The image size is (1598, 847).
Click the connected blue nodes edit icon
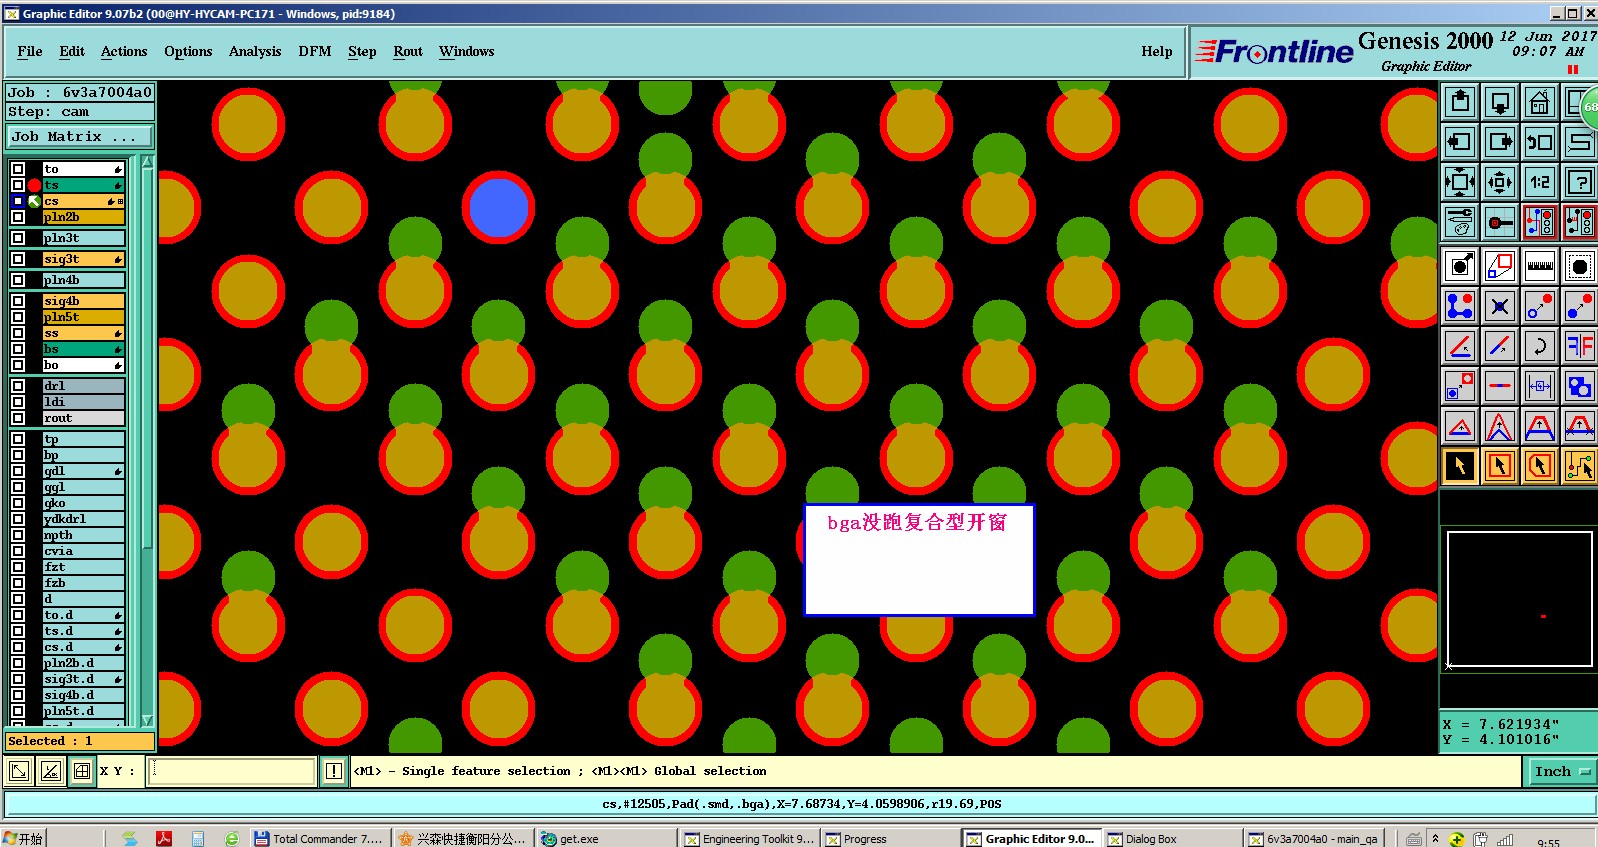1460,306
